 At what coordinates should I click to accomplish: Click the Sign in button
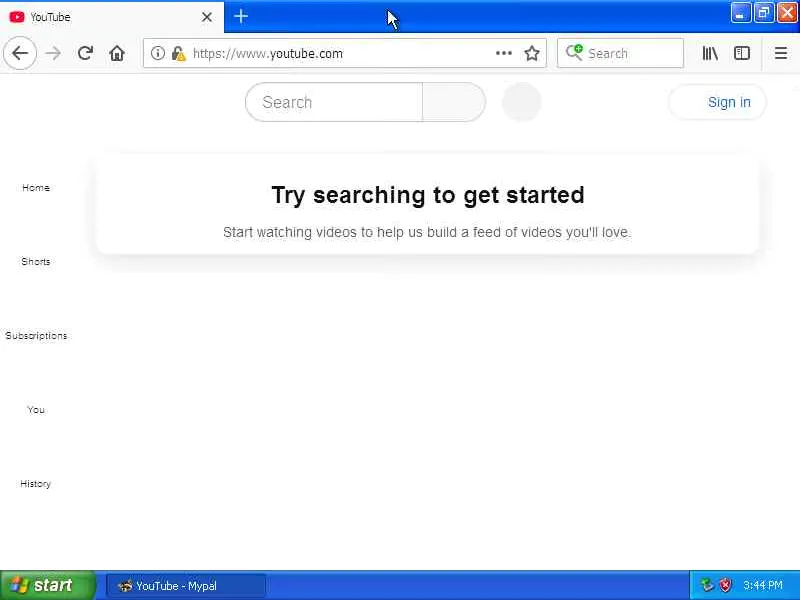[717, 102]
